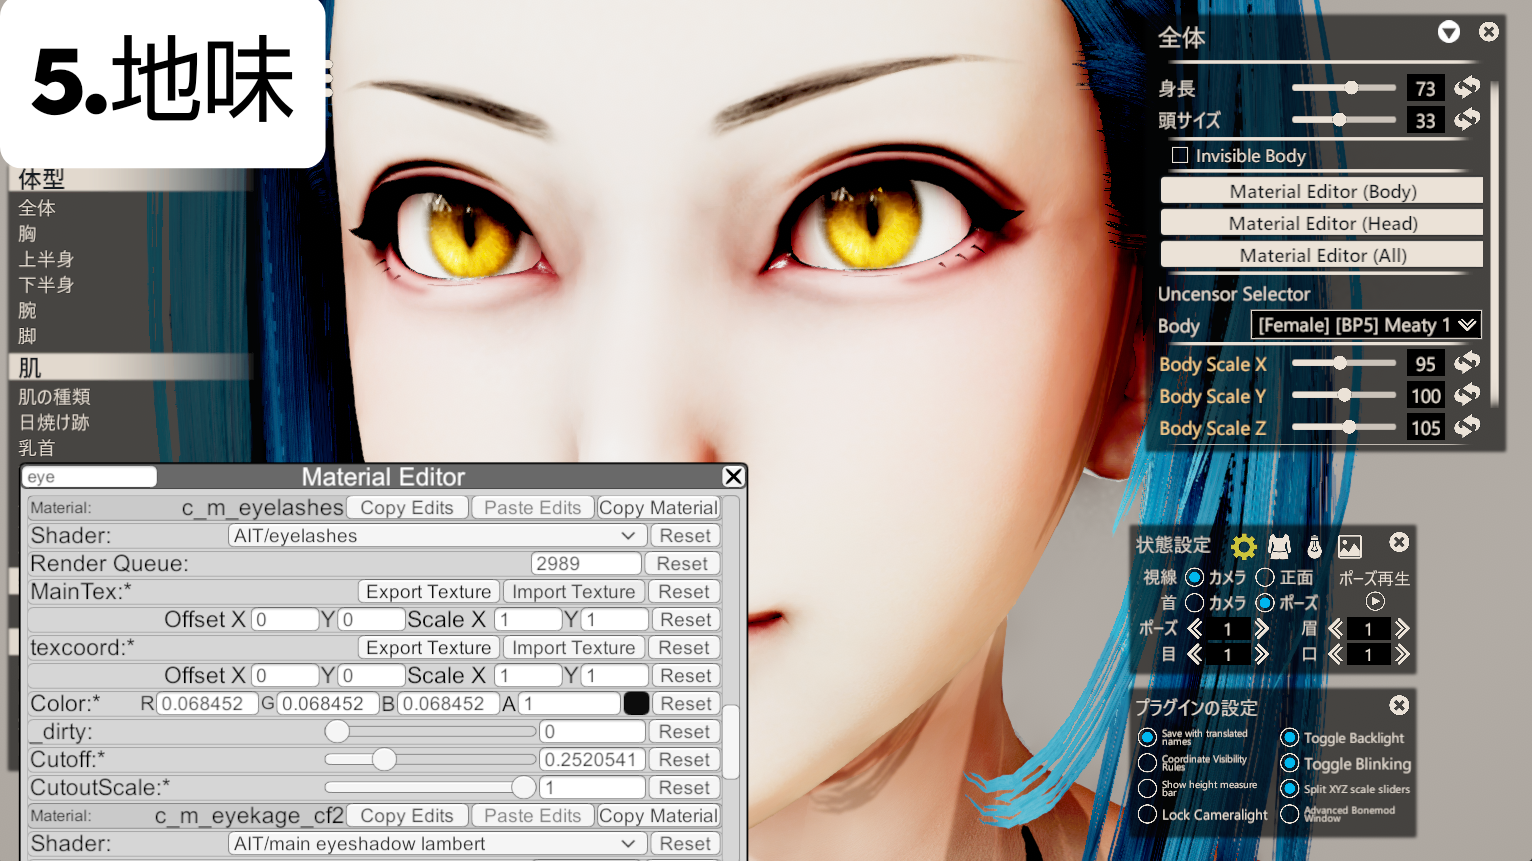Toggle Save with translated names
The image size is (1532, 861).
pyautogui.click(x=1147, y=737)
